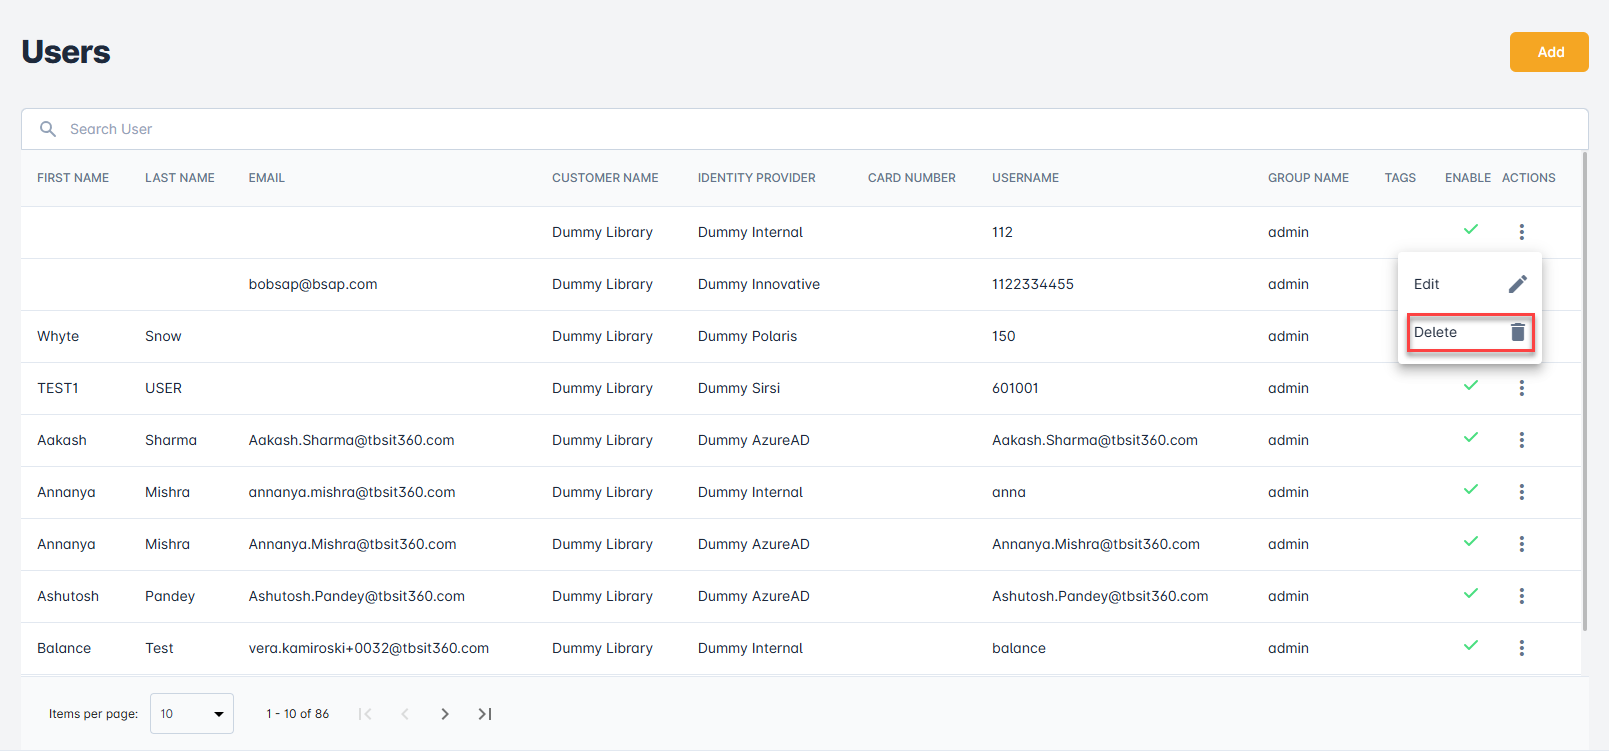Expand the items per page dropdown
Screen dimensions: 1609x752
coord(191,714)
